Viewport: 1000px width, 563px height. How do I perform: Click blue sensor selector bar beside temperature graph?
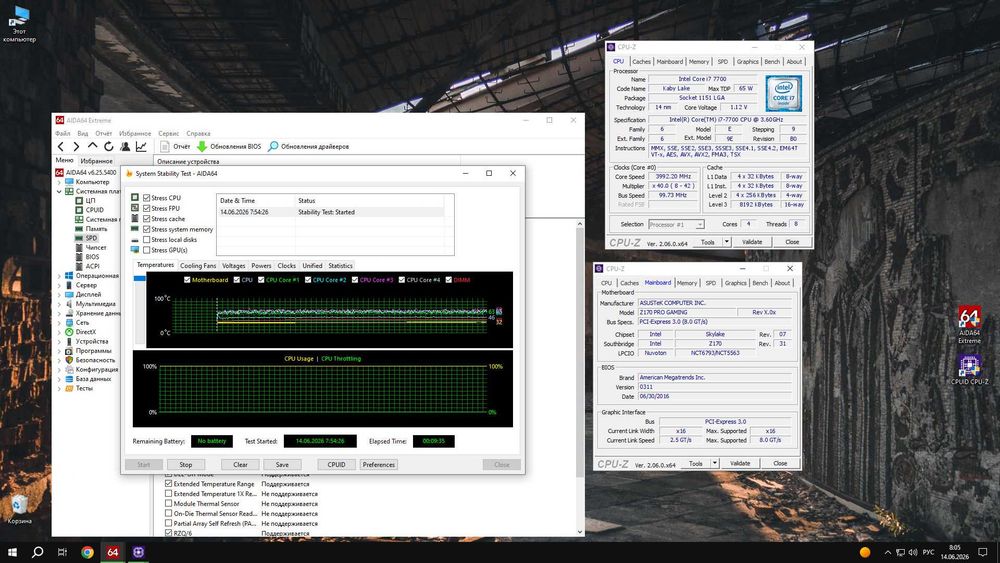click(x=140, y=279)
